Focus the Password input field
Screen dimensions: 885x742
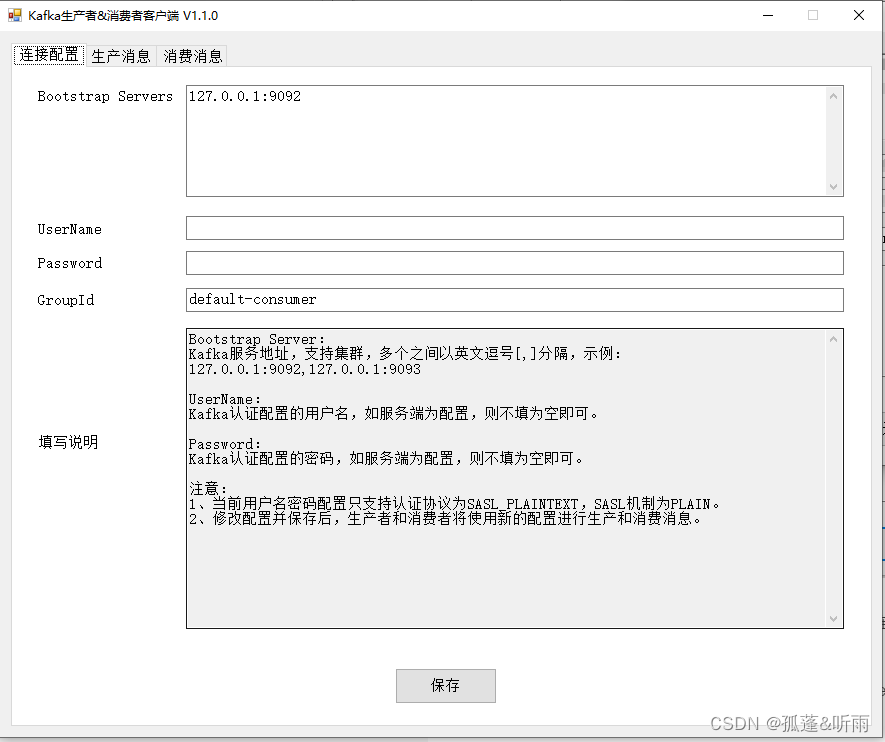515,263
